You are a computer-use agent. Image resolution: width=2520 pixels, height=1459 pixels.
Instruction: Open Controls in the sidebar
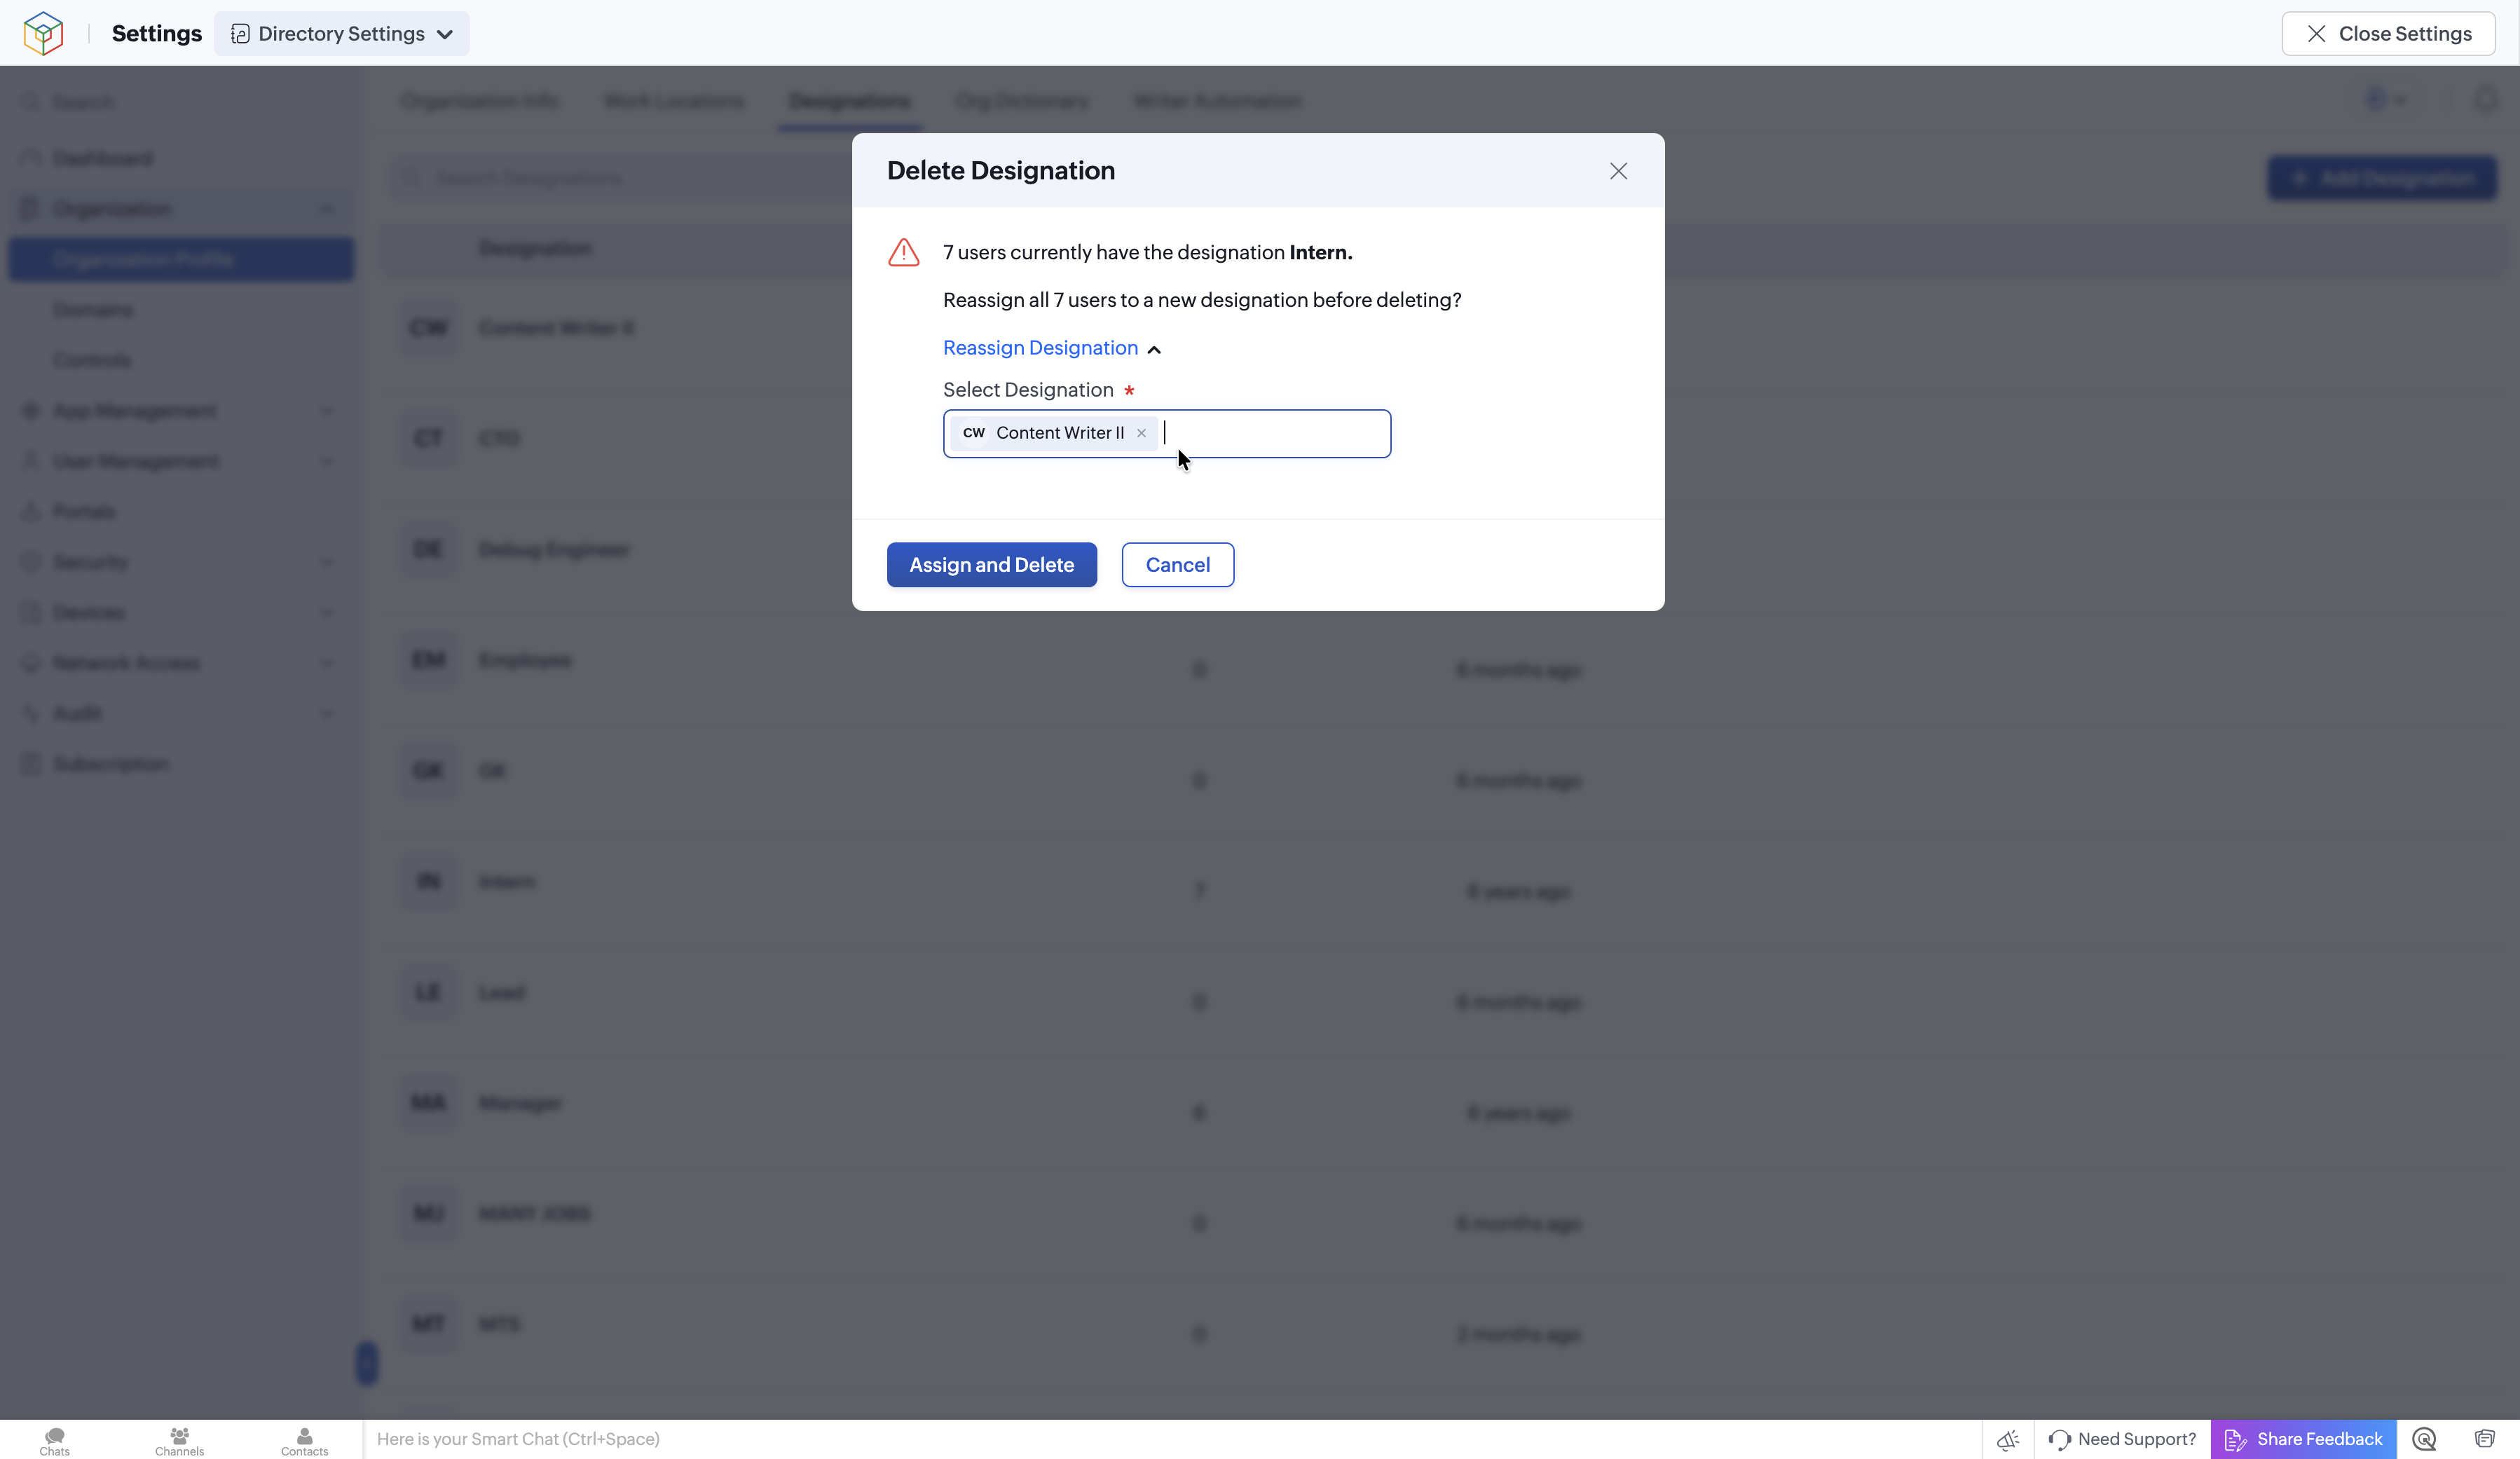point(182,360)
